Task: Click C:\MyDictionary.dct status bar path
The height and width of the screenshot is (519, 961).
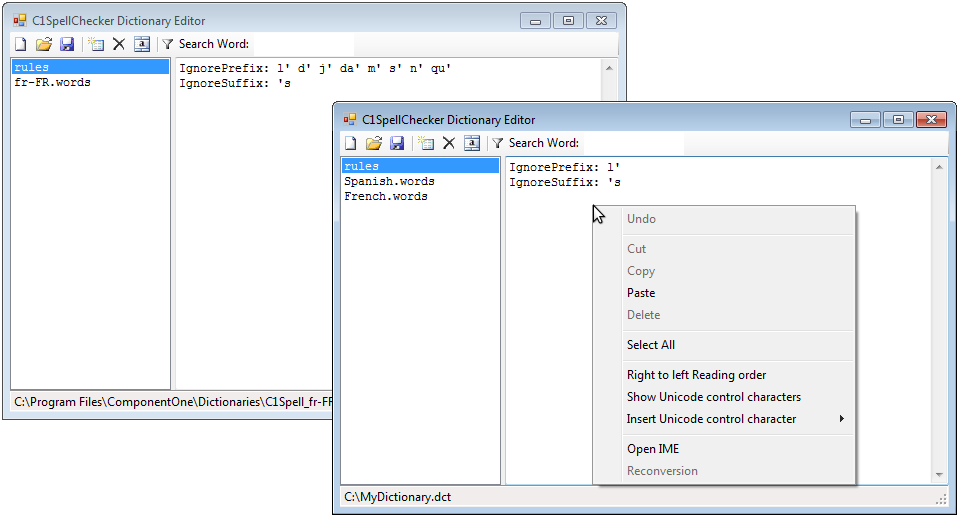Action: (397, 497)
